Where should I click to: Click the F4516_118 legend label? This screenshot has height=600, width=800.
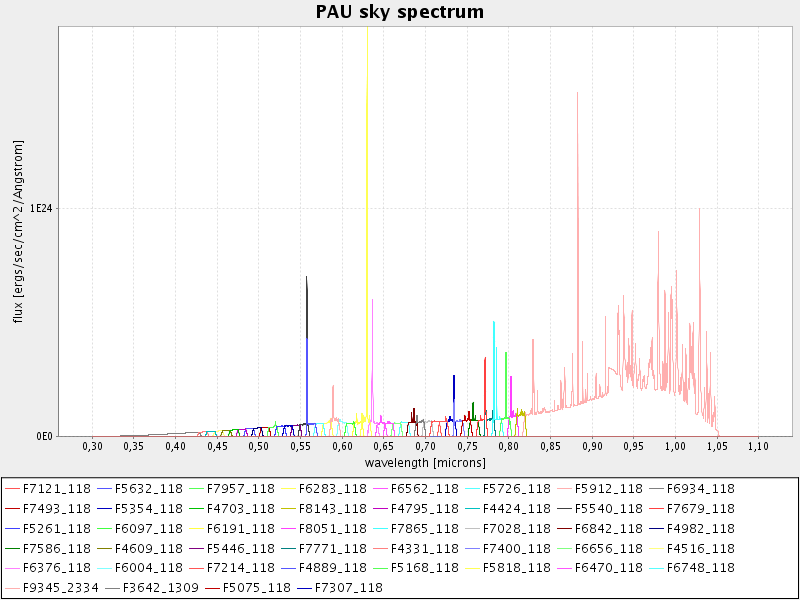click(700, 548)
